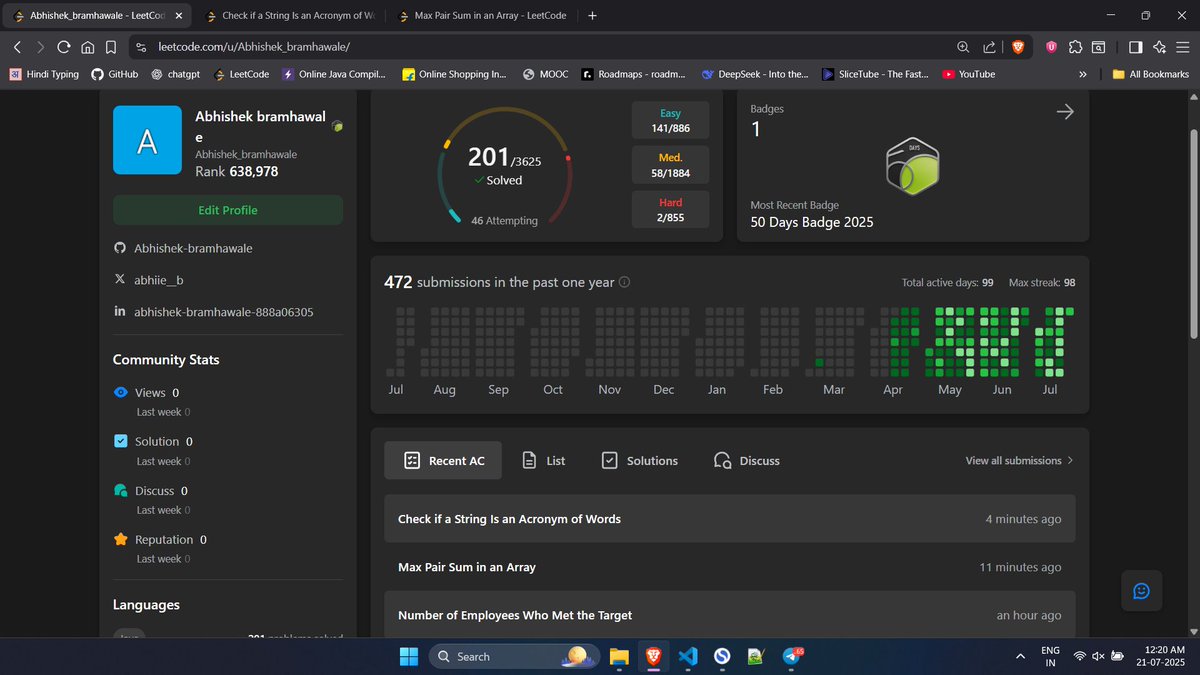Open the browser home page icon

(x=88, y=47)
